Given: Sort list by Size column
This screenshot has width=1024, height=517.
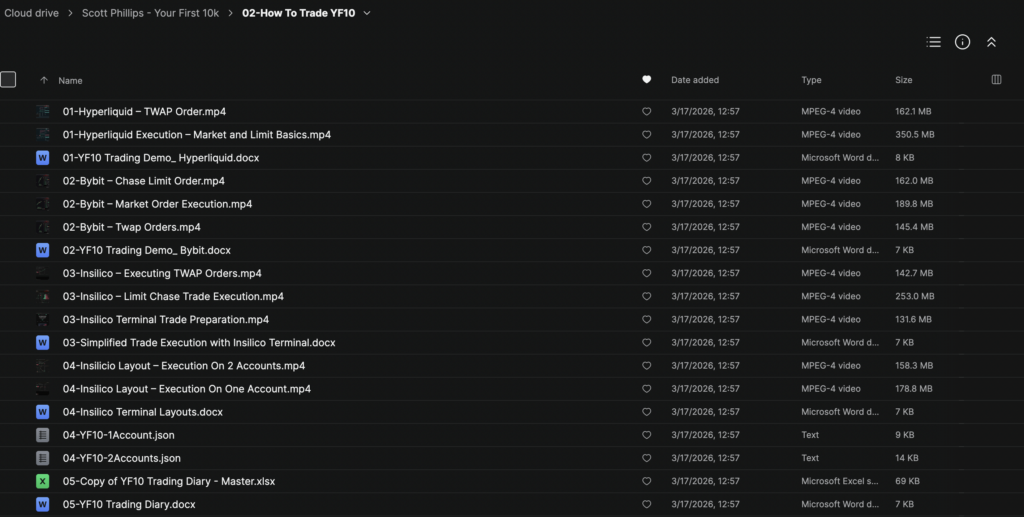Looking at the screenshot, I should tap(905, 80).
